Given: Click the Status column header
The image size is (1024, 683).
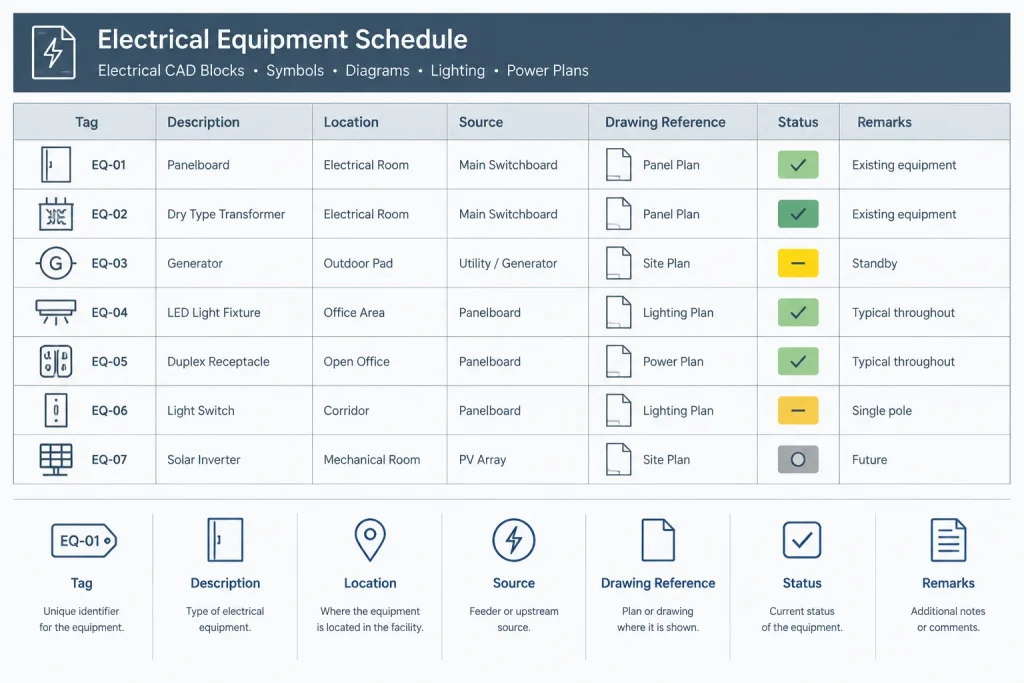Looking at the screenshot, I should (798, 122).
